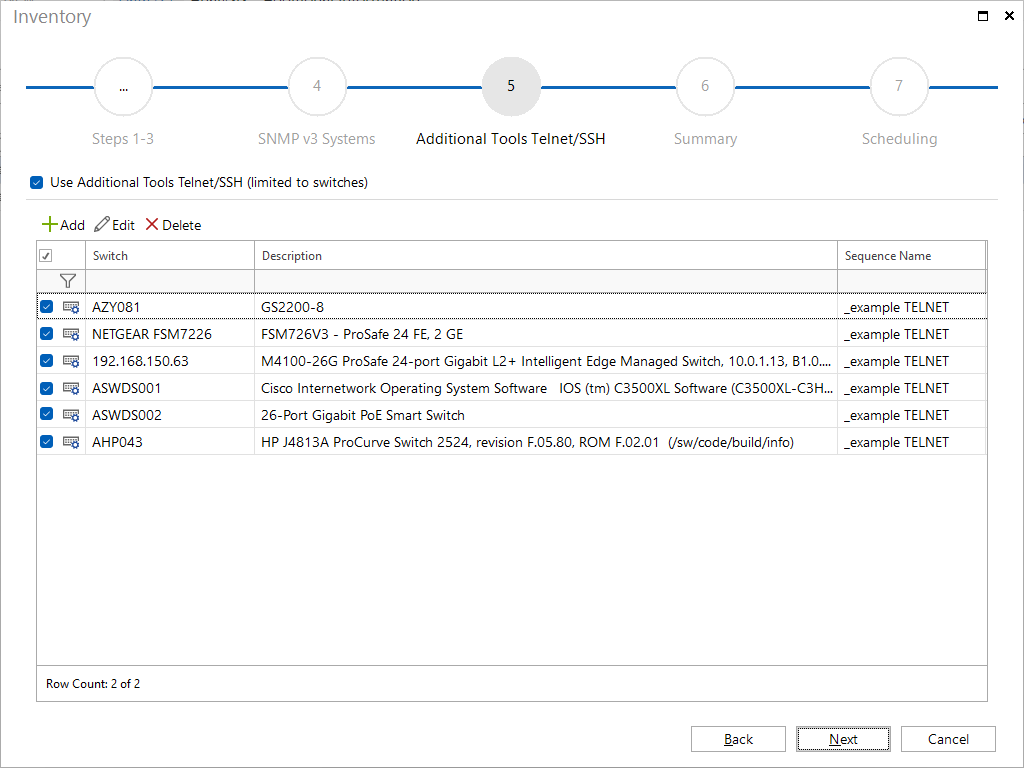Click the switch icon for ASWDS001
The height and width of the screenshot is (768, 1024).
pos(71,388)
